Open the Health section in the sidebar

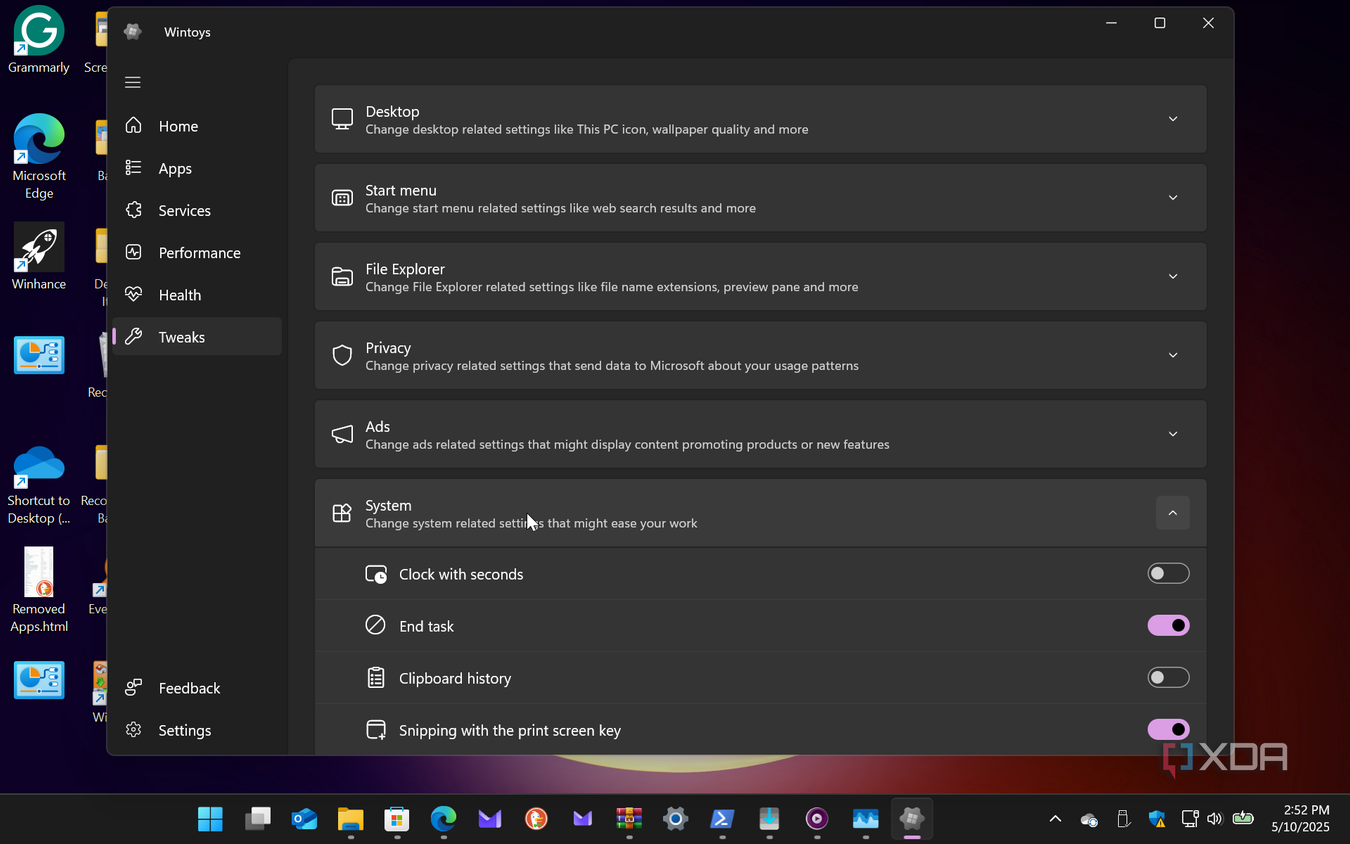pos(197,294)
